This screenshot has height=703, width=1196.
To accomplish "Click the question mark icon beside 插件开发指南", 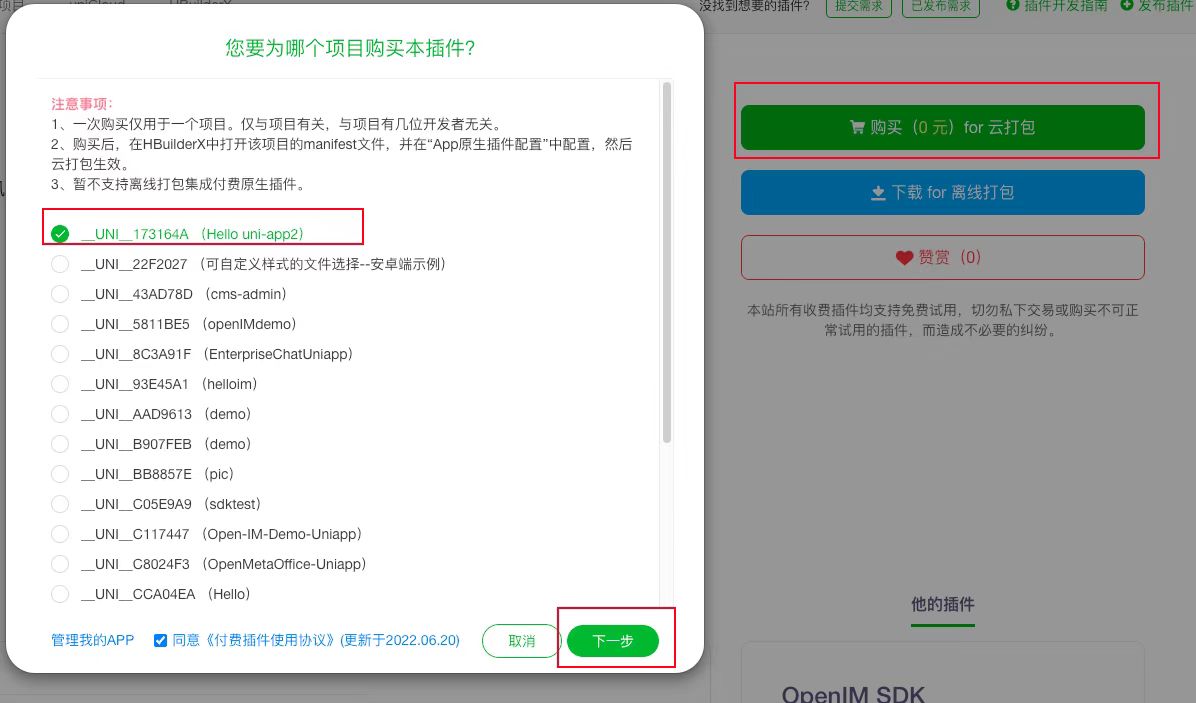I will coord(1013,5).
